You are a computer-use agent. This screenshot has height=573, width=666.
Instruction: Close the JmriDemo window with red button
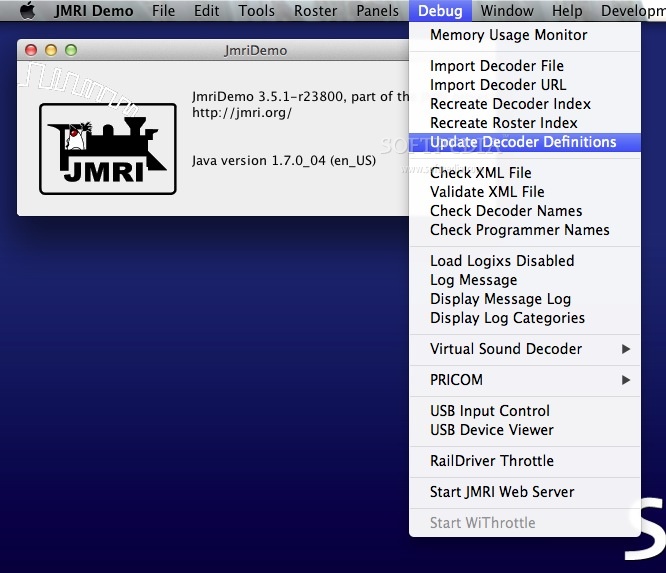pos(31,50)
